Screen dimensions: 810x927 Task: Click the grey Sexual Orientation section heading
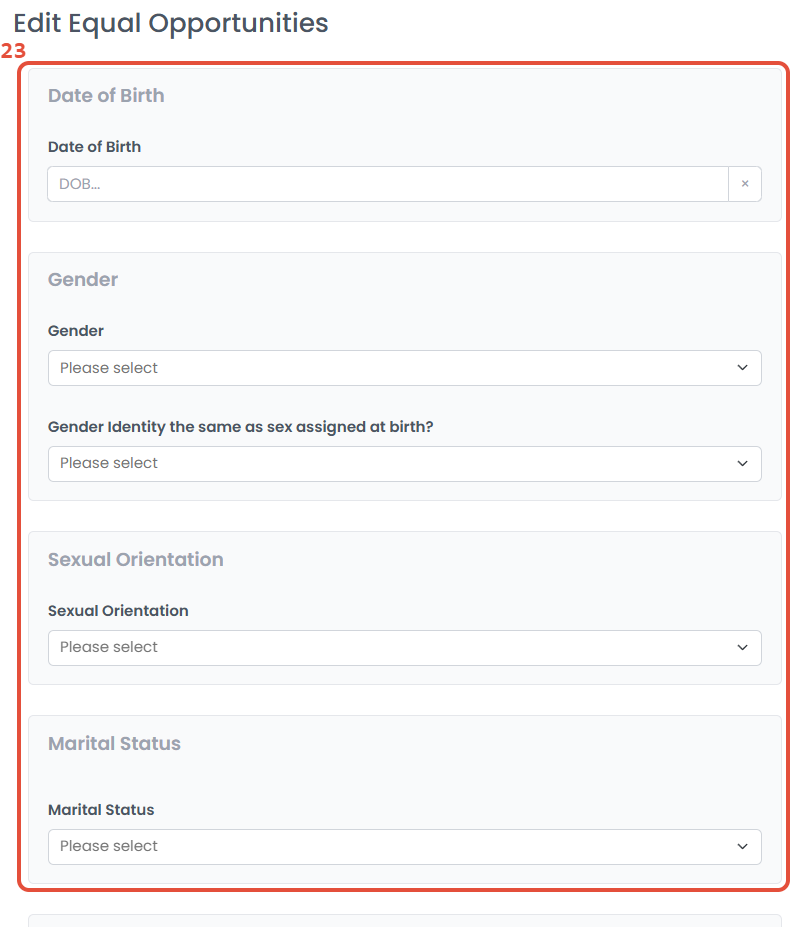[135, 560]
